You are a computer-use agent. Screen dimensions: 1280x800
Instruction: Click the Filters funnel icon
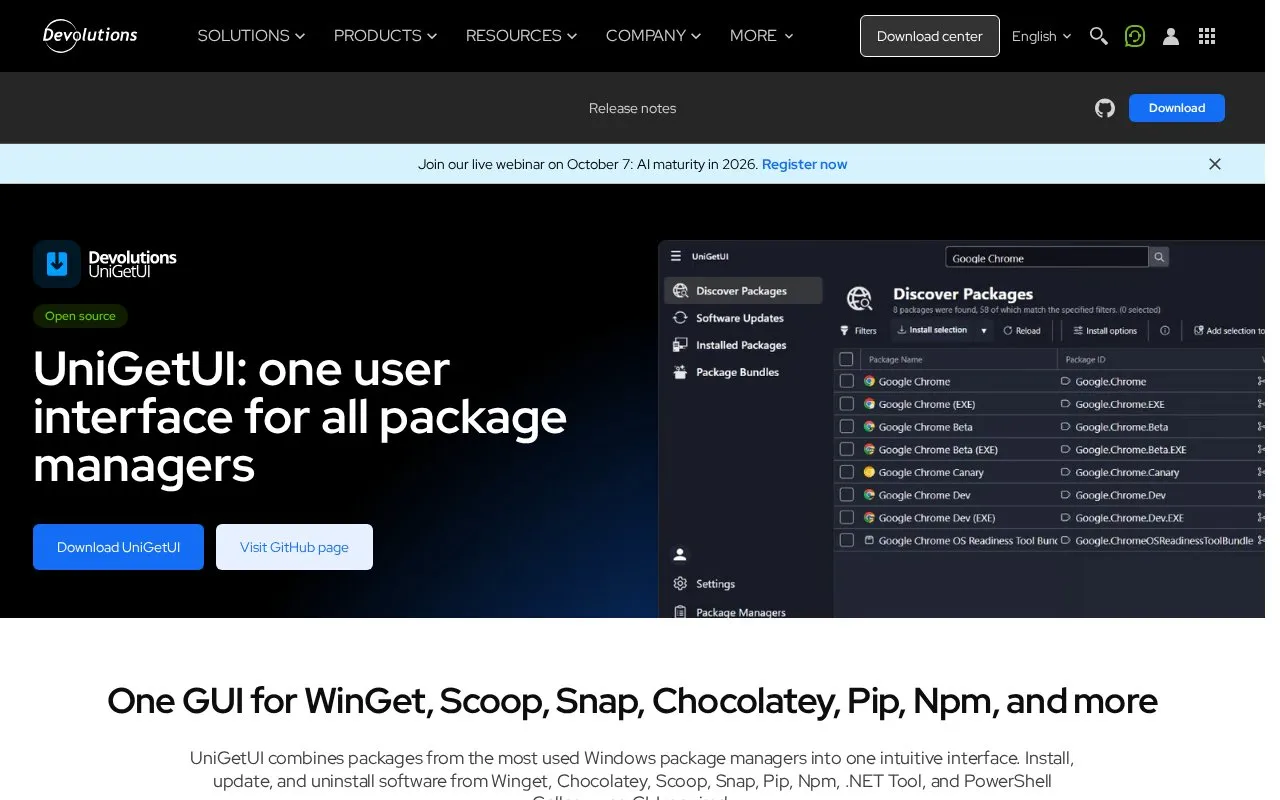[x=843, y=331]
